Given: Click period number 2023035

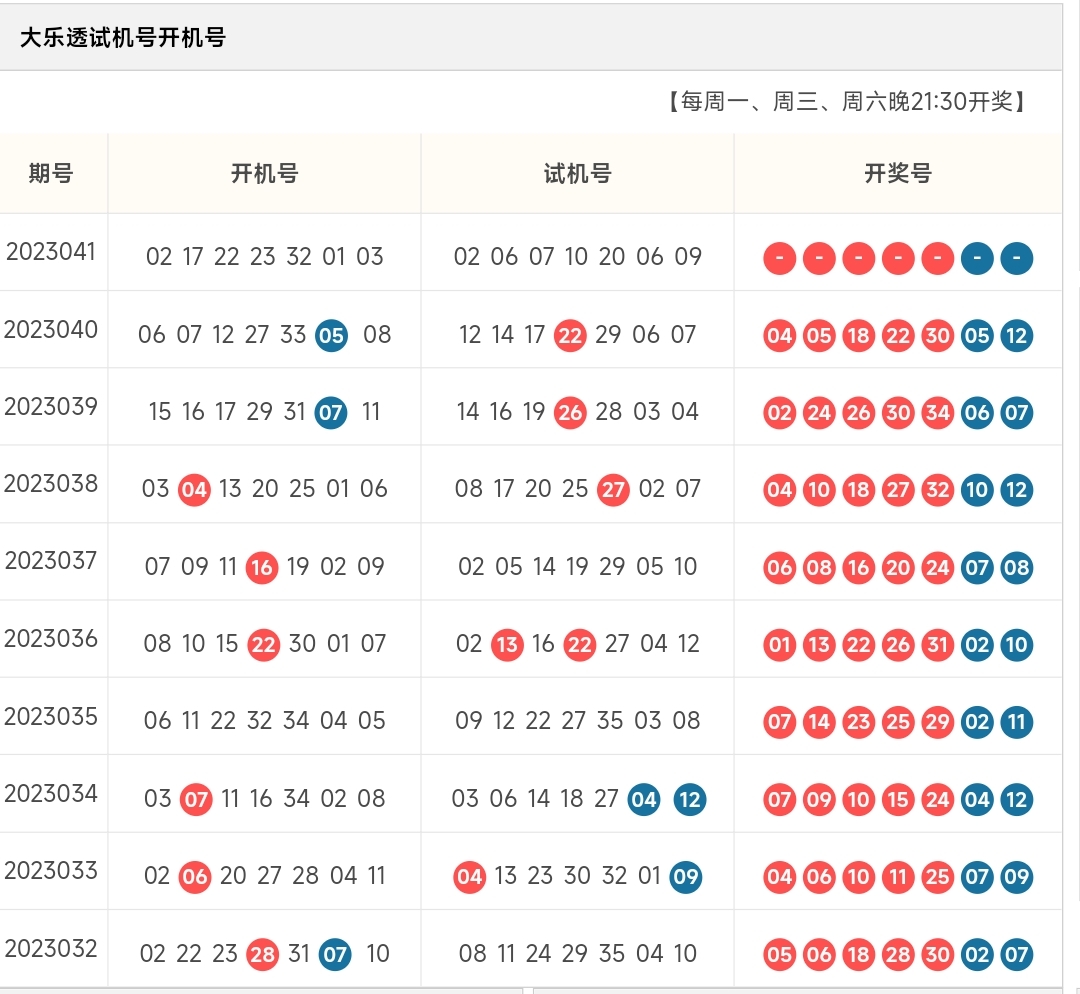Looking at the screenshot, I should pos(51,716).
